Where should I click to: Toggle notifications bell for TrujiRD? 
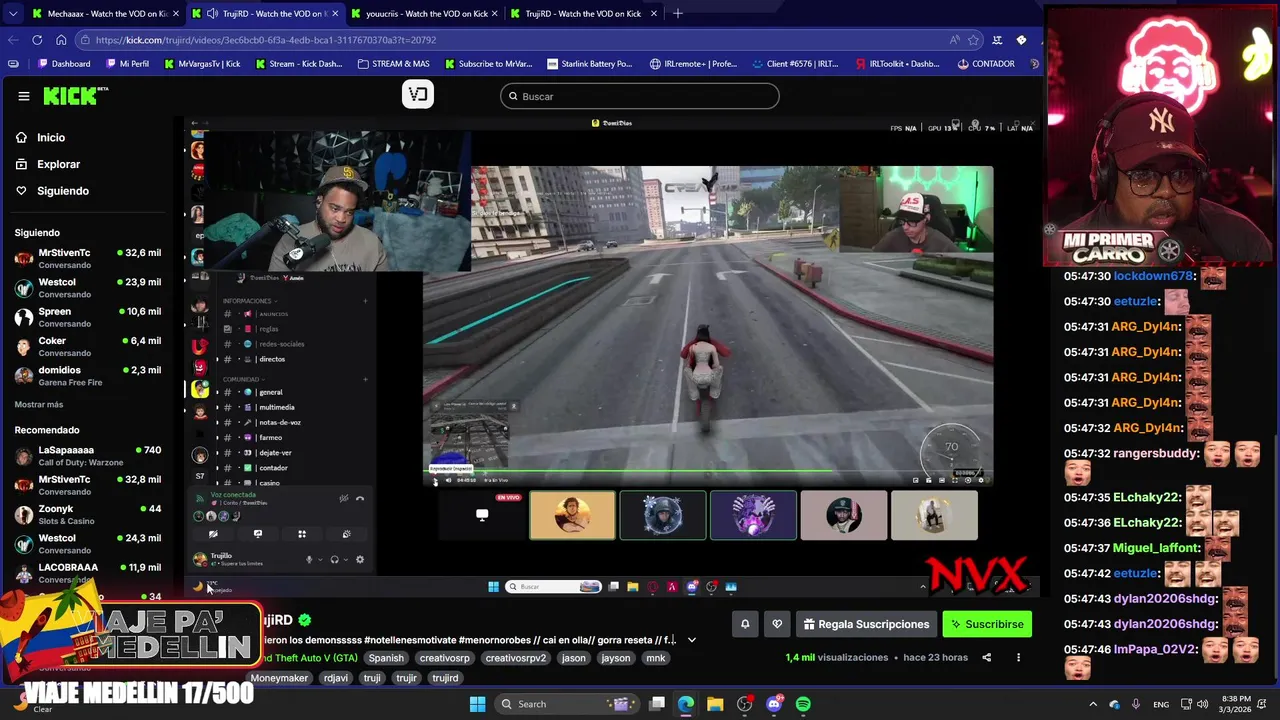click(x=745, y=624)
